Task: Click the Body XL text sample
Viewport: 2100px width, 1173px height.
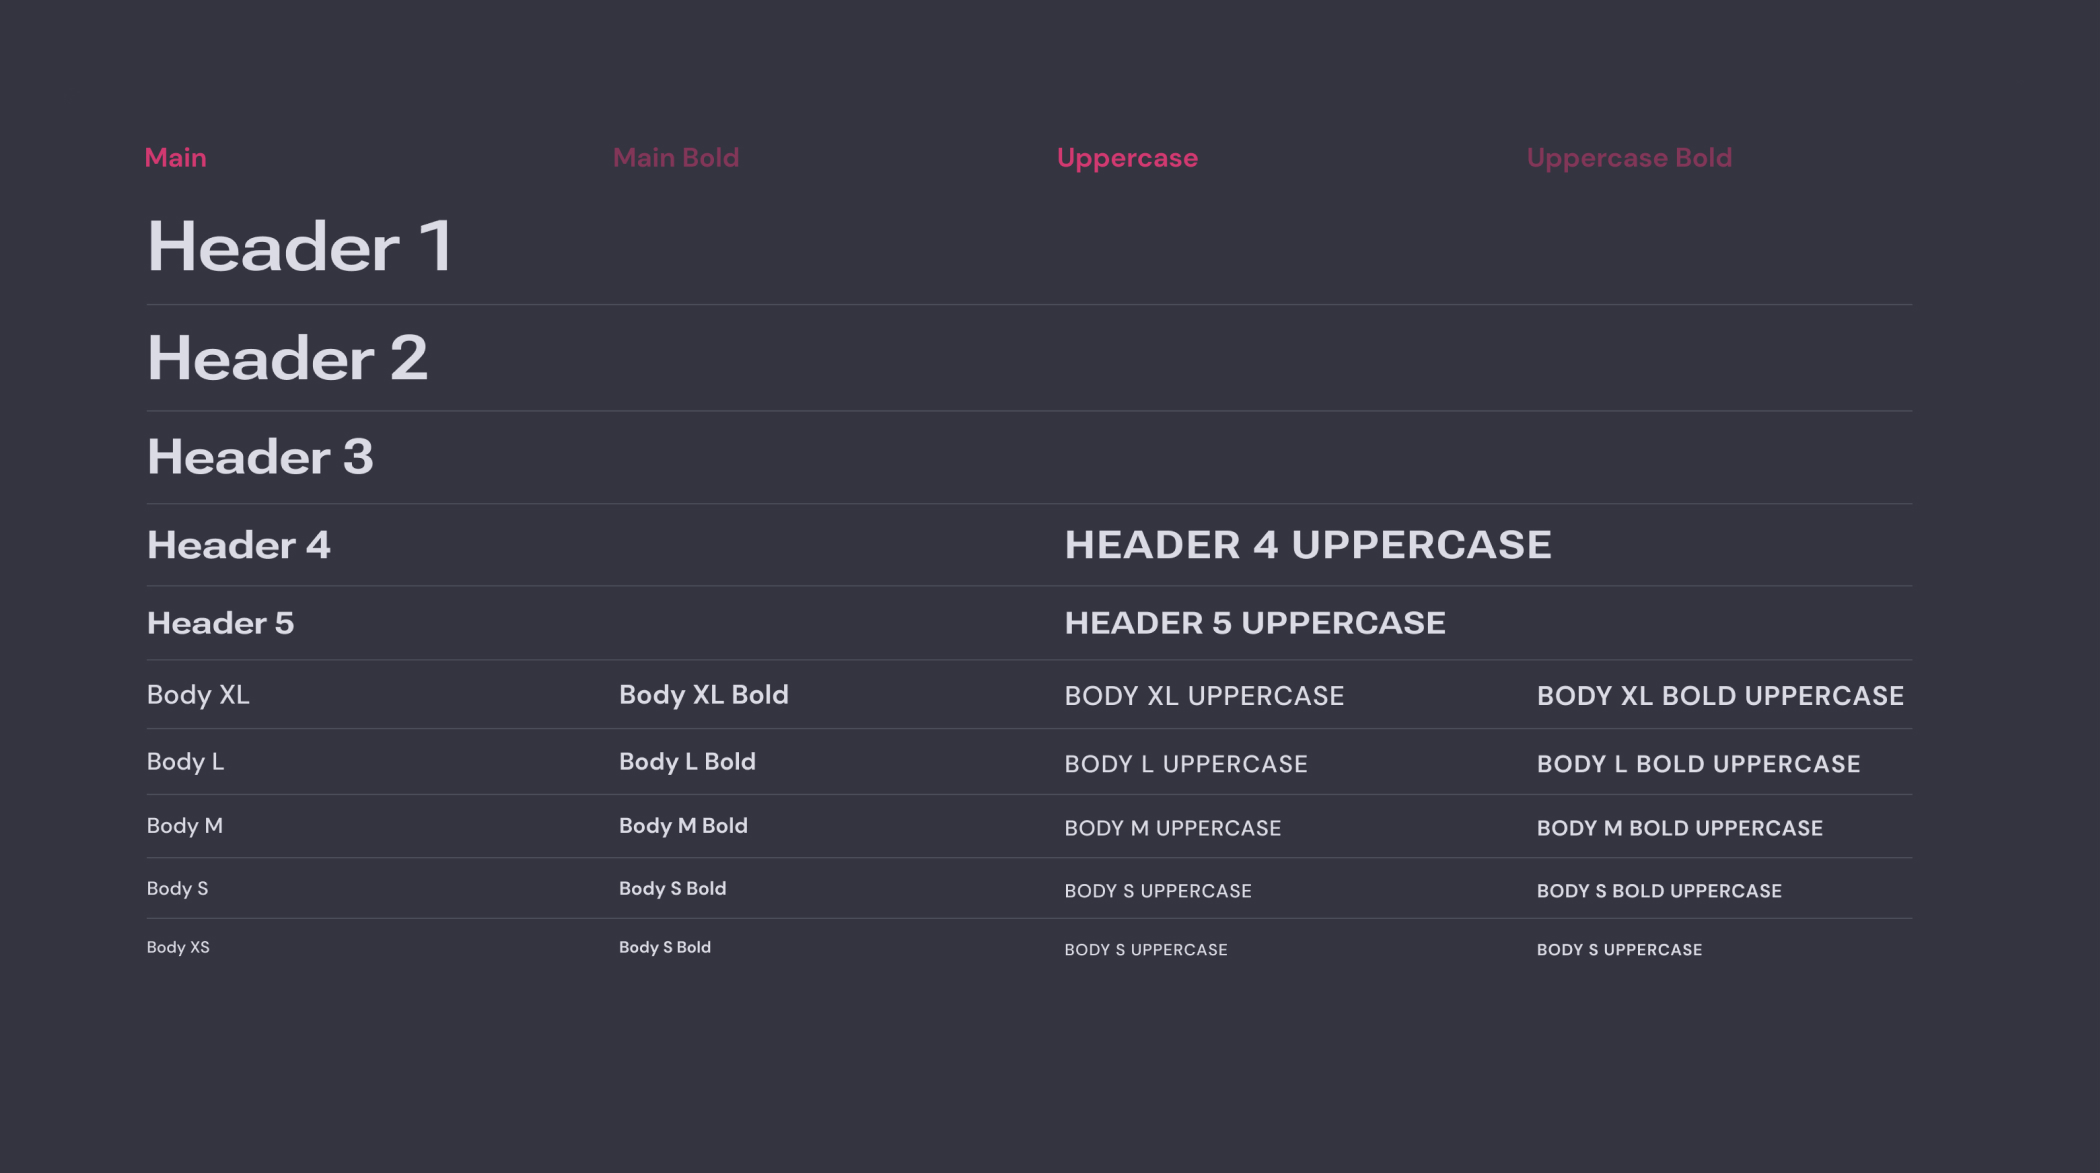Action: (x=198, y=695)
